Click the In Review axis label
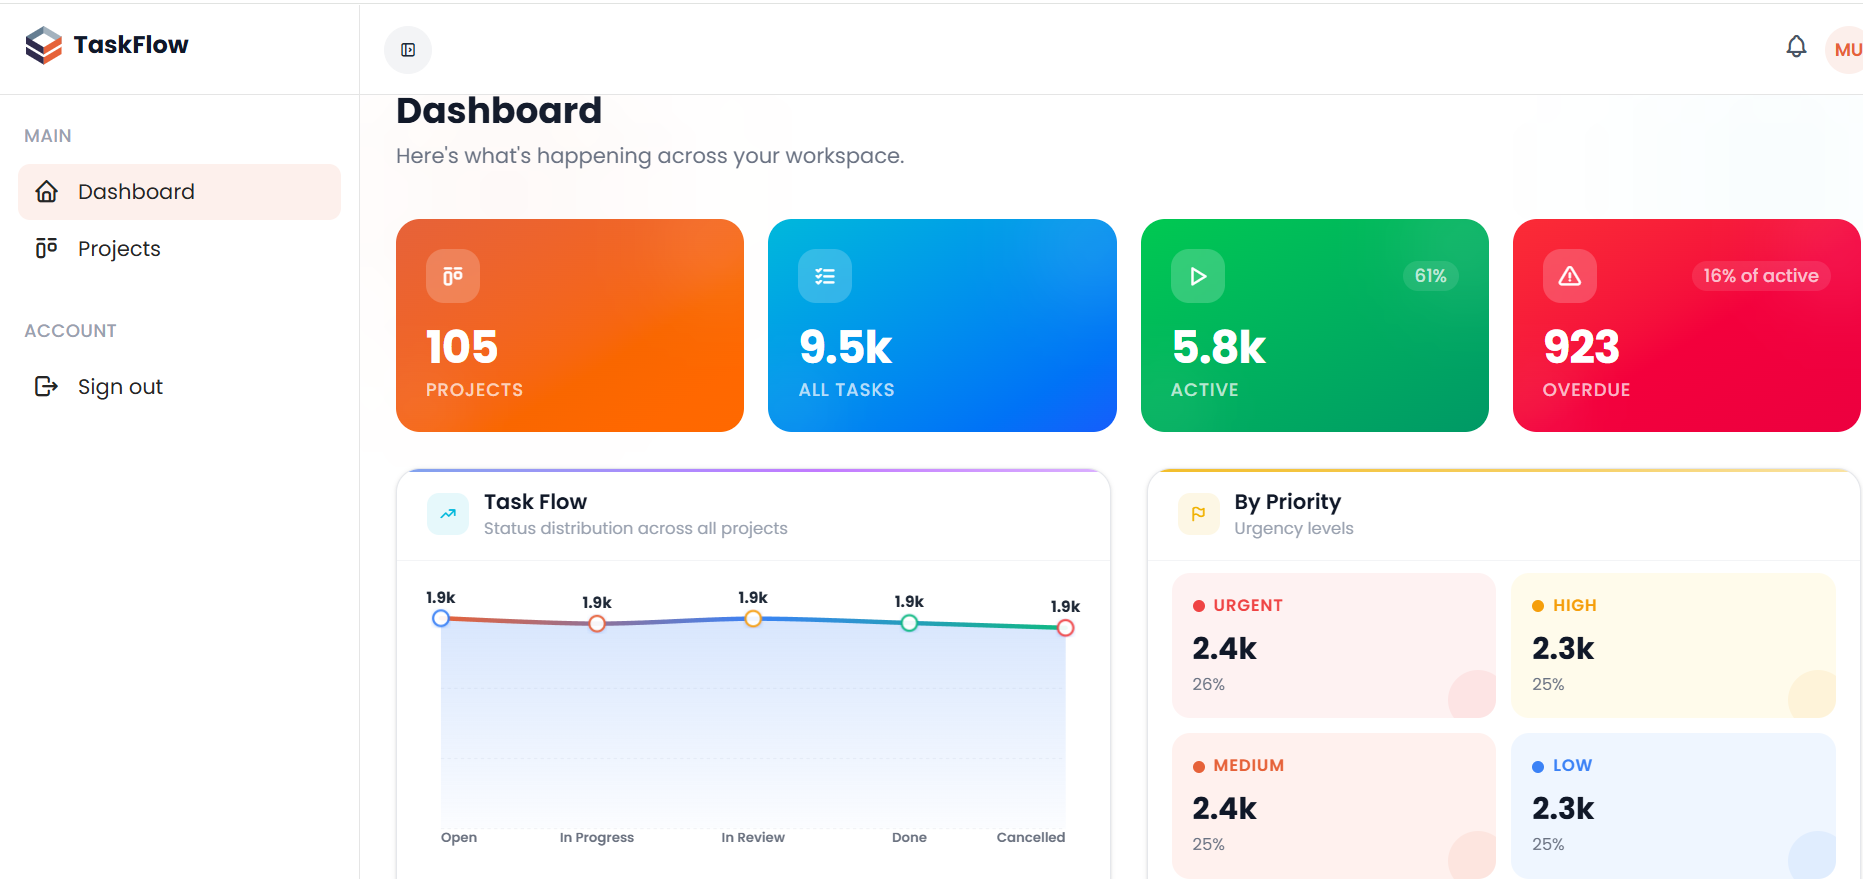 [753, 838]
